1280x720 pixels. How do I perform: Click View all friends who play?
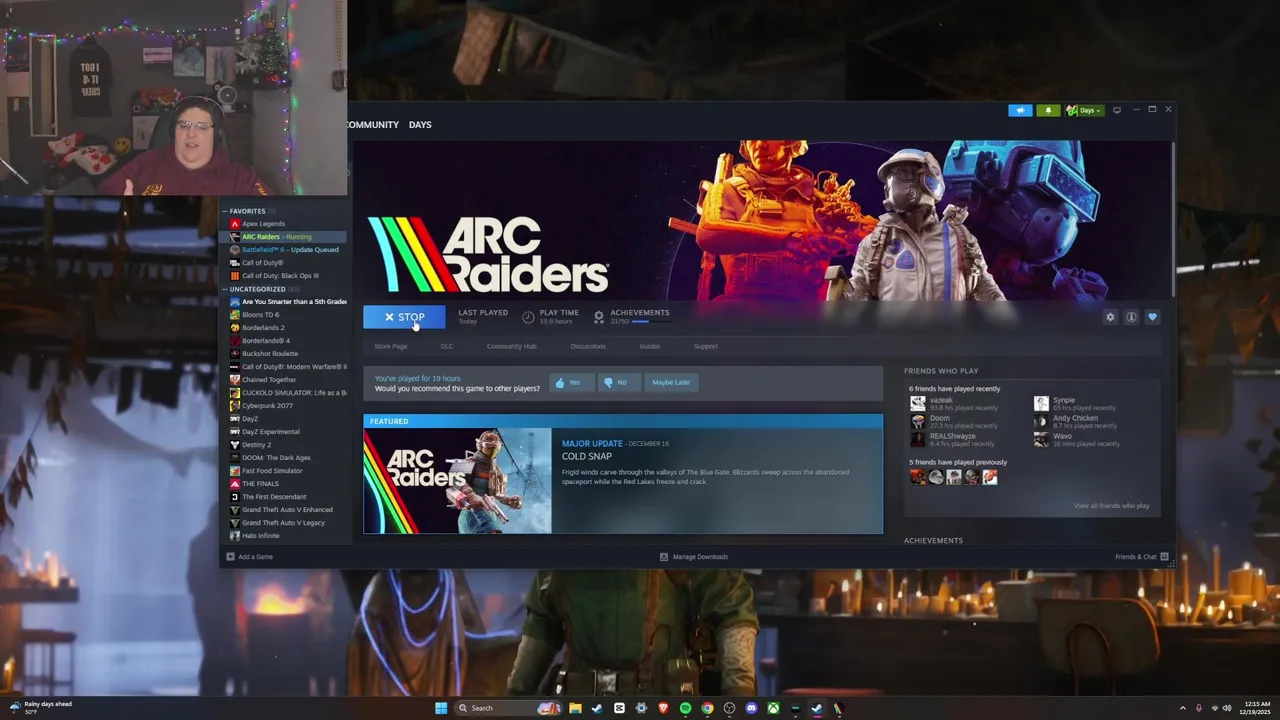point(1111,506)
